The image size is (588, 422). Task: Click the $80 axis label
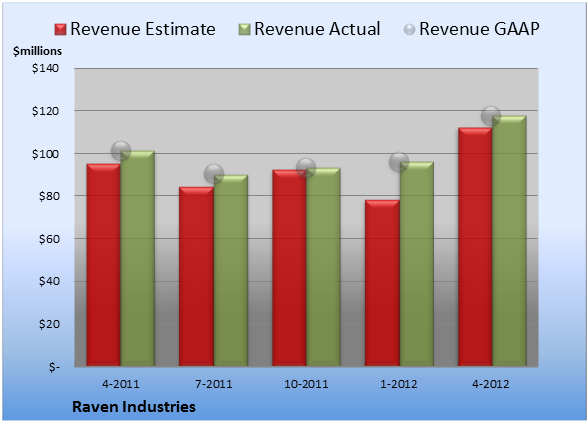pos(49,196)
